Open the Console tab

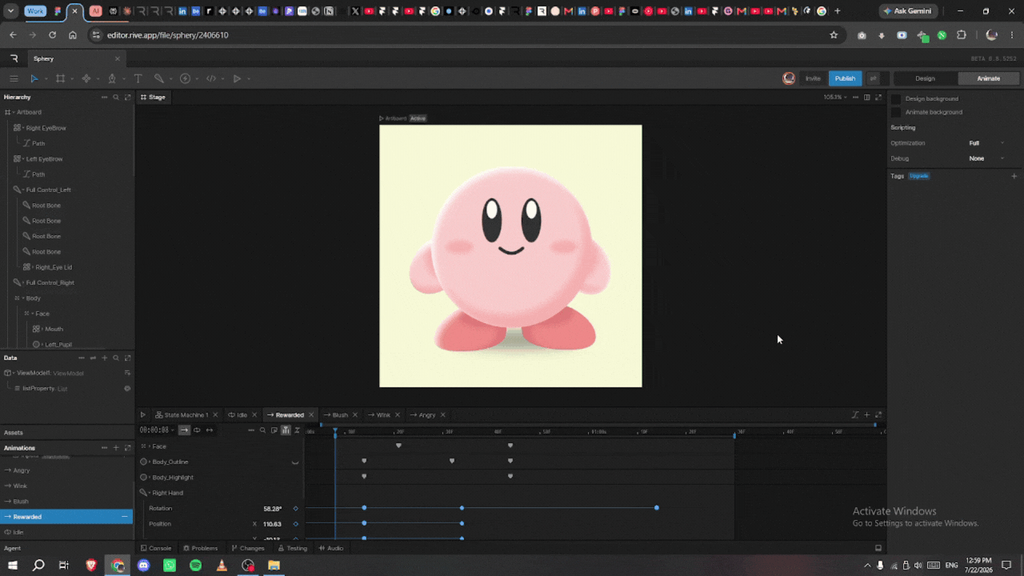[x=156, y=549]
